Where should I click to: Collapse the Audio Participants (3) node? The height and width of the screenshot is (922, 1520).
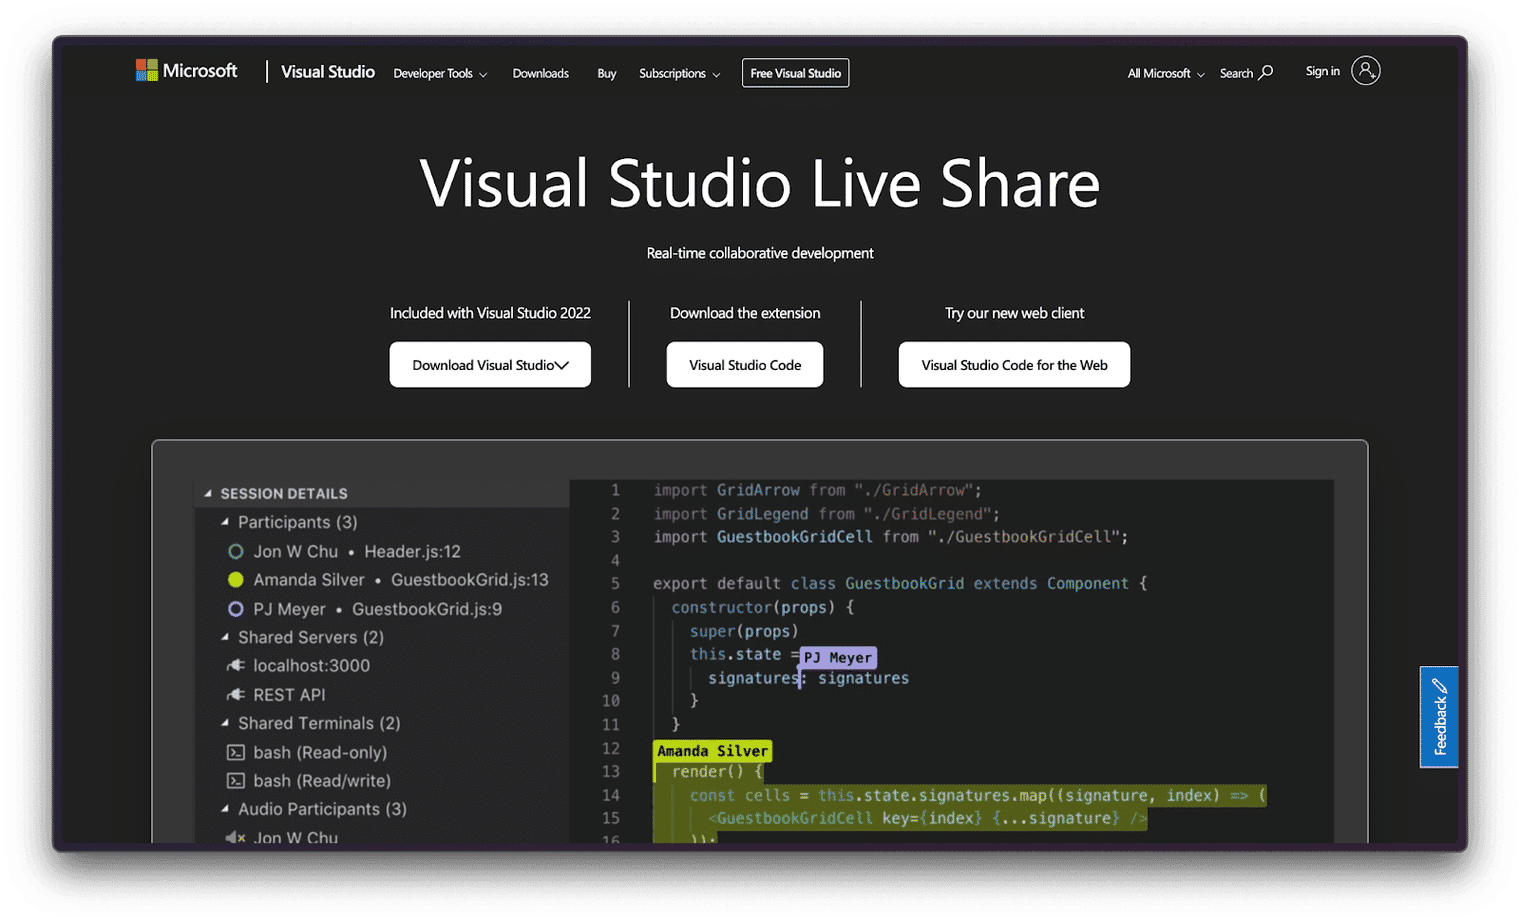pos(225,809)
